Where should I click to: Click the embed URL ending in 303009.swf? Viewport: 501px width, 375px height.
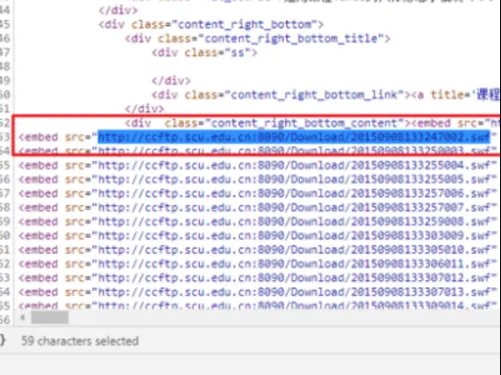pos(295,236)
